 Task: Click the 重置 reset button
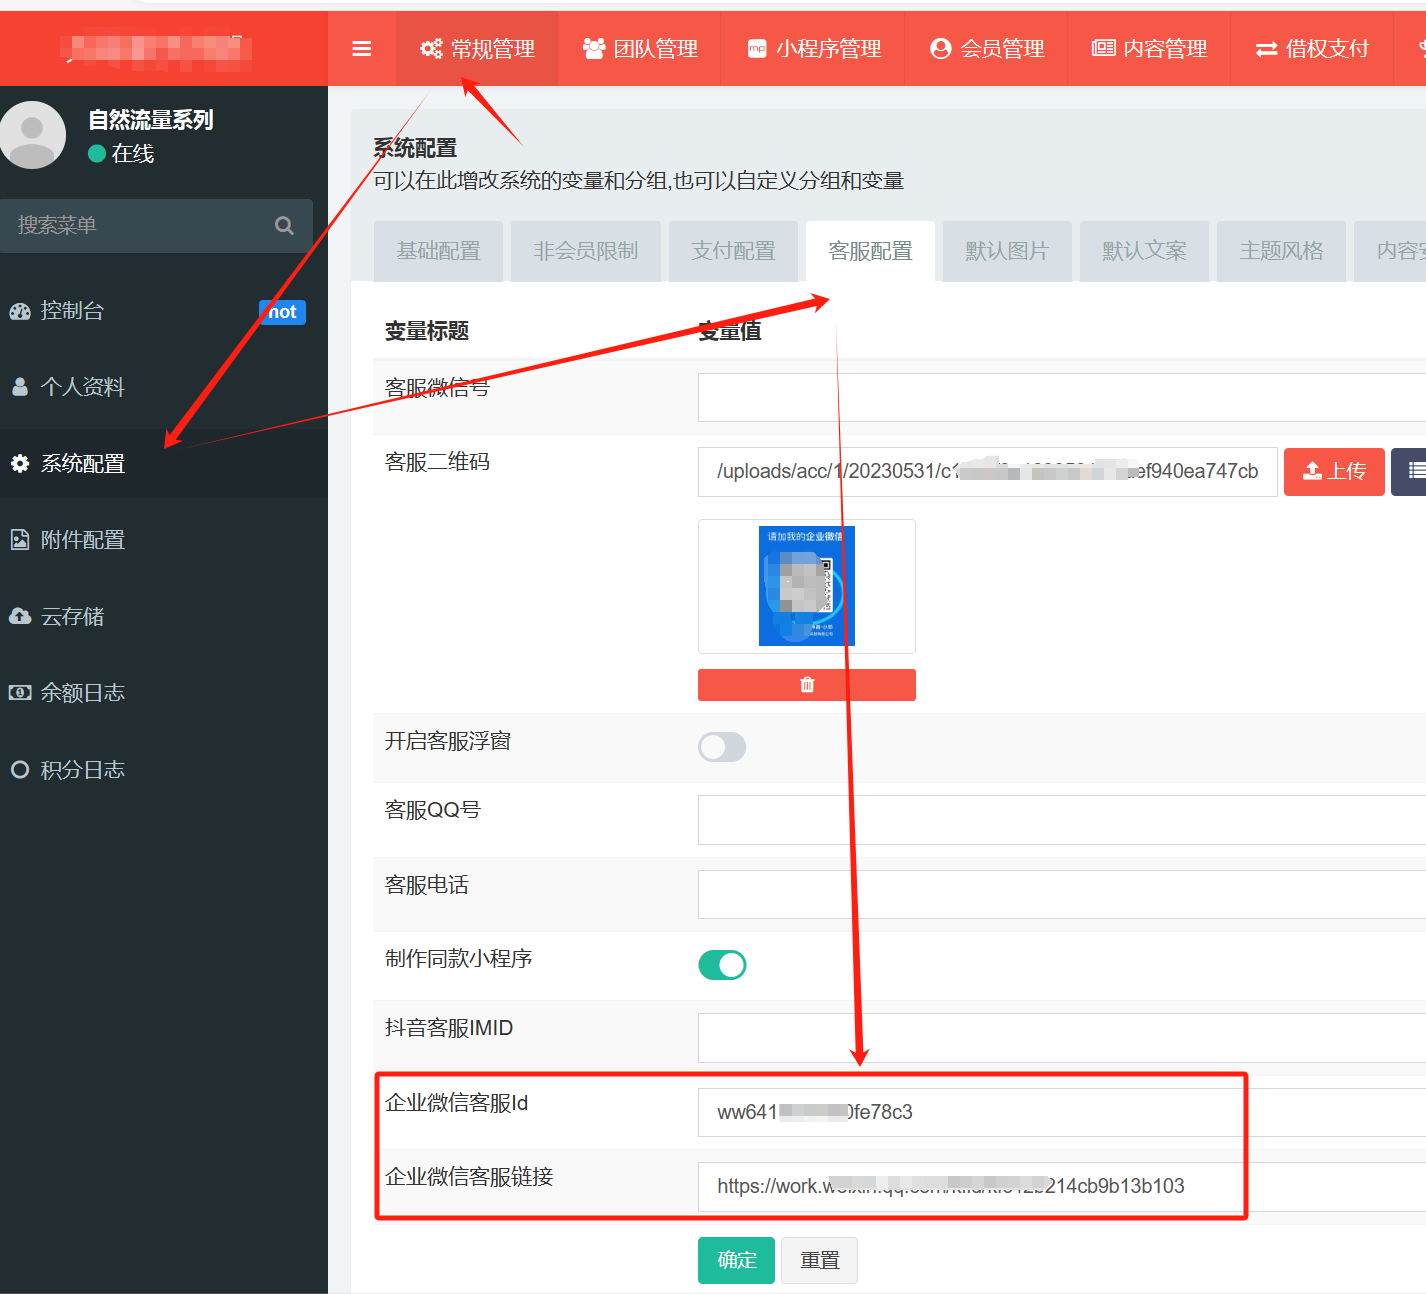point(819,1260)
